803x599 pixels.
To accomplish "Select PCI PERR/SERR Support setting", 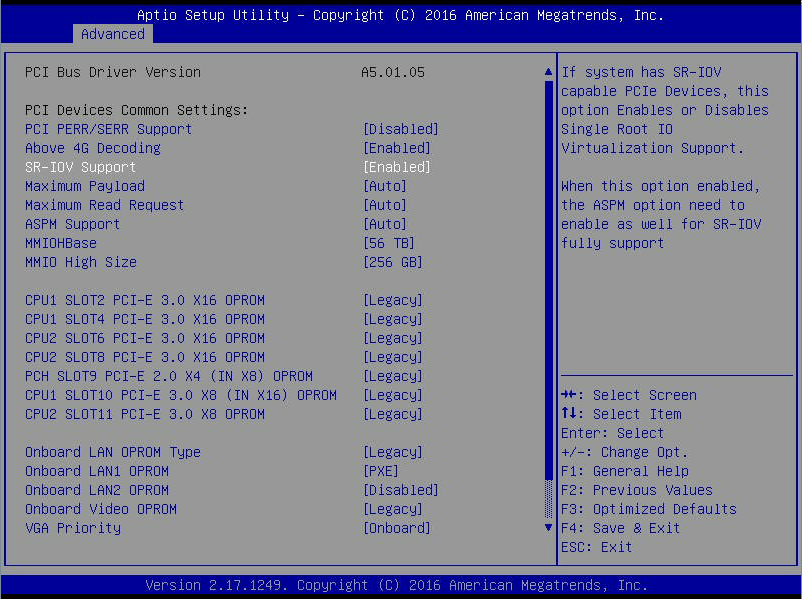I will click(x=109, y=129).
